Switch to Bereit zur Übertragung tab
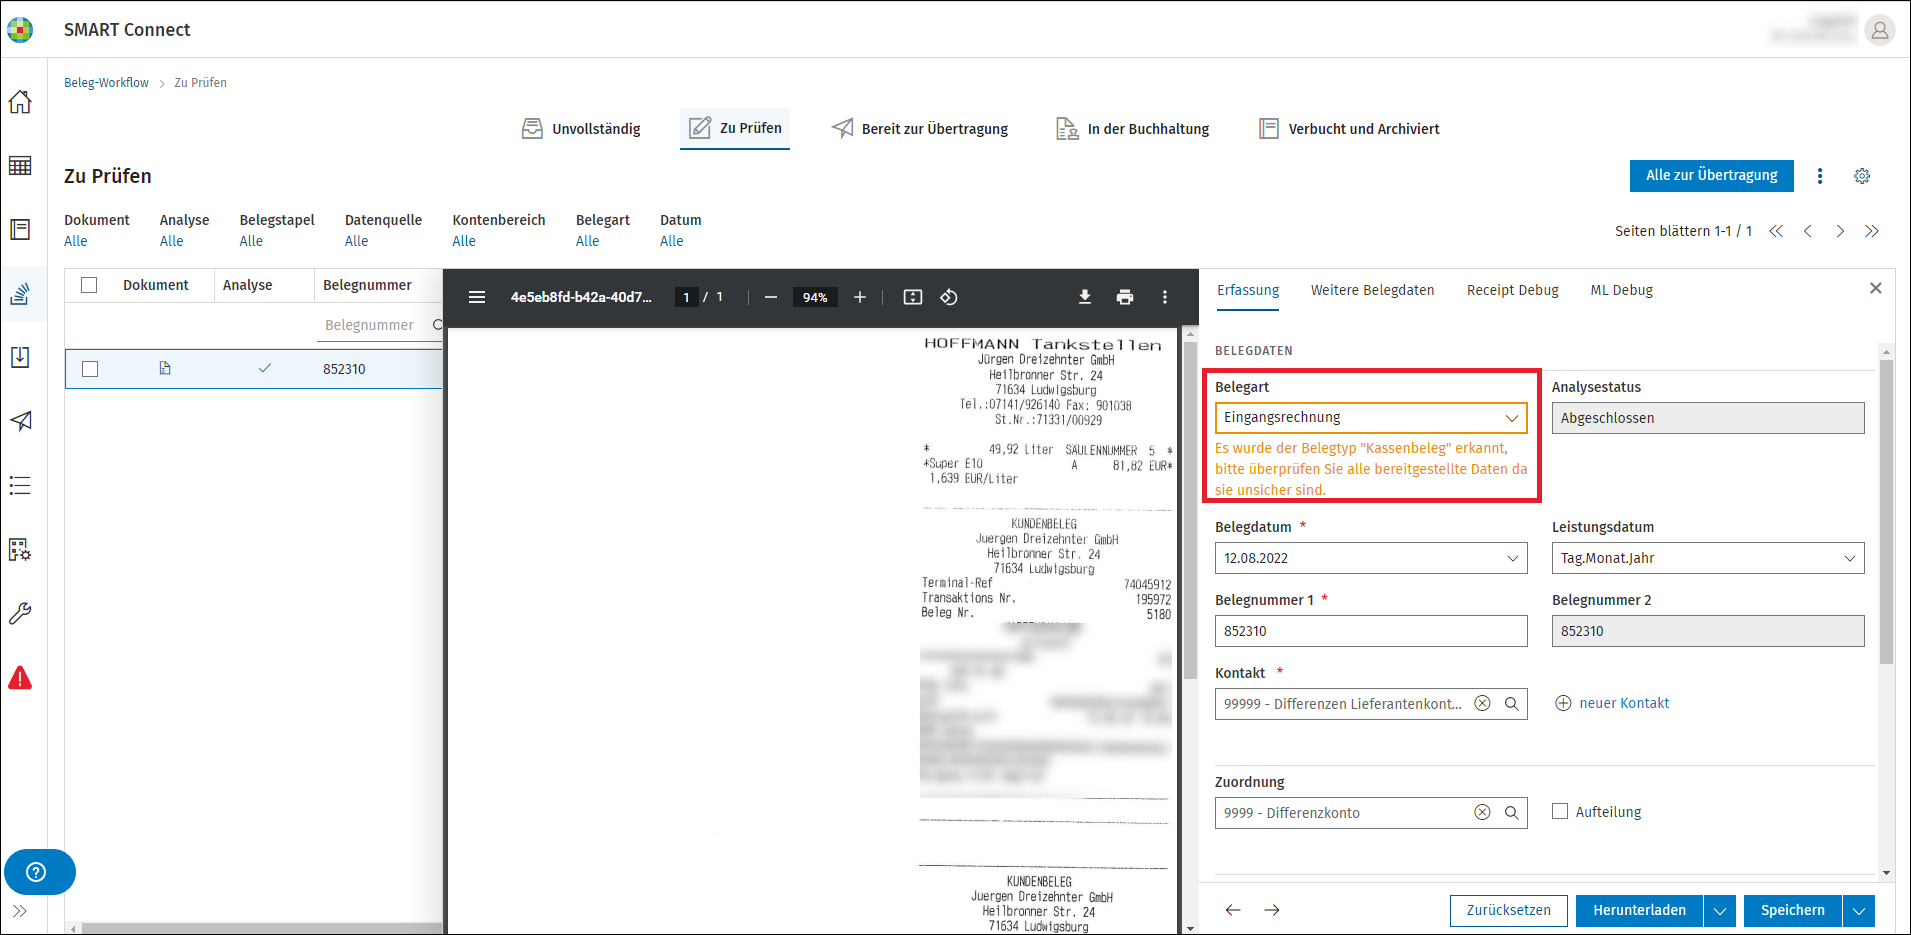 (x=920, y=129)
